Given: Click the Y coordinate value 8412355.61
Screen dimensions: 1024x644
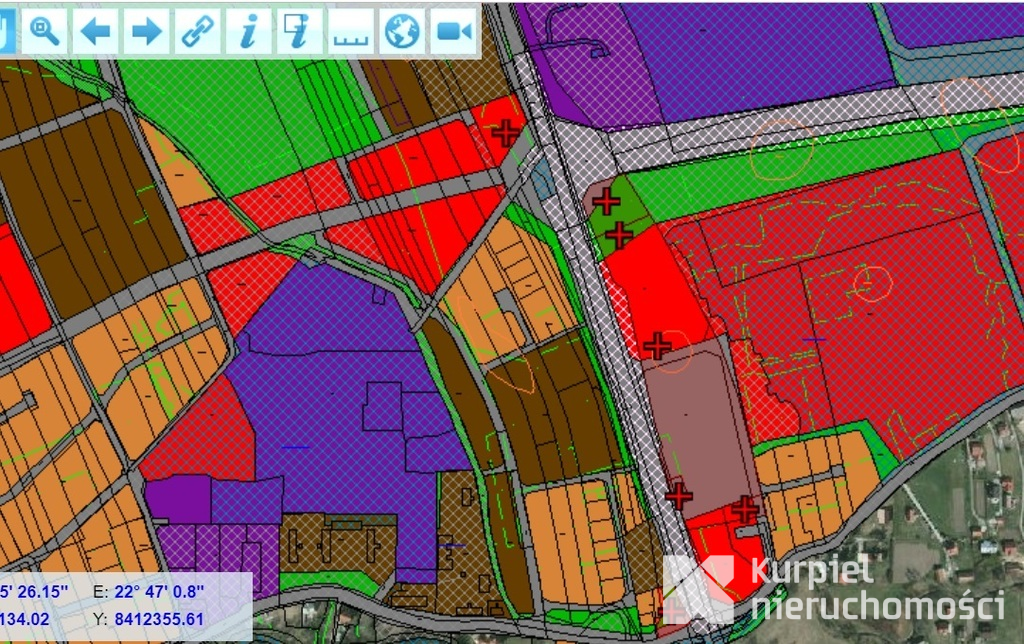Looking at the screenshot, I should click(x=159, y=619).
